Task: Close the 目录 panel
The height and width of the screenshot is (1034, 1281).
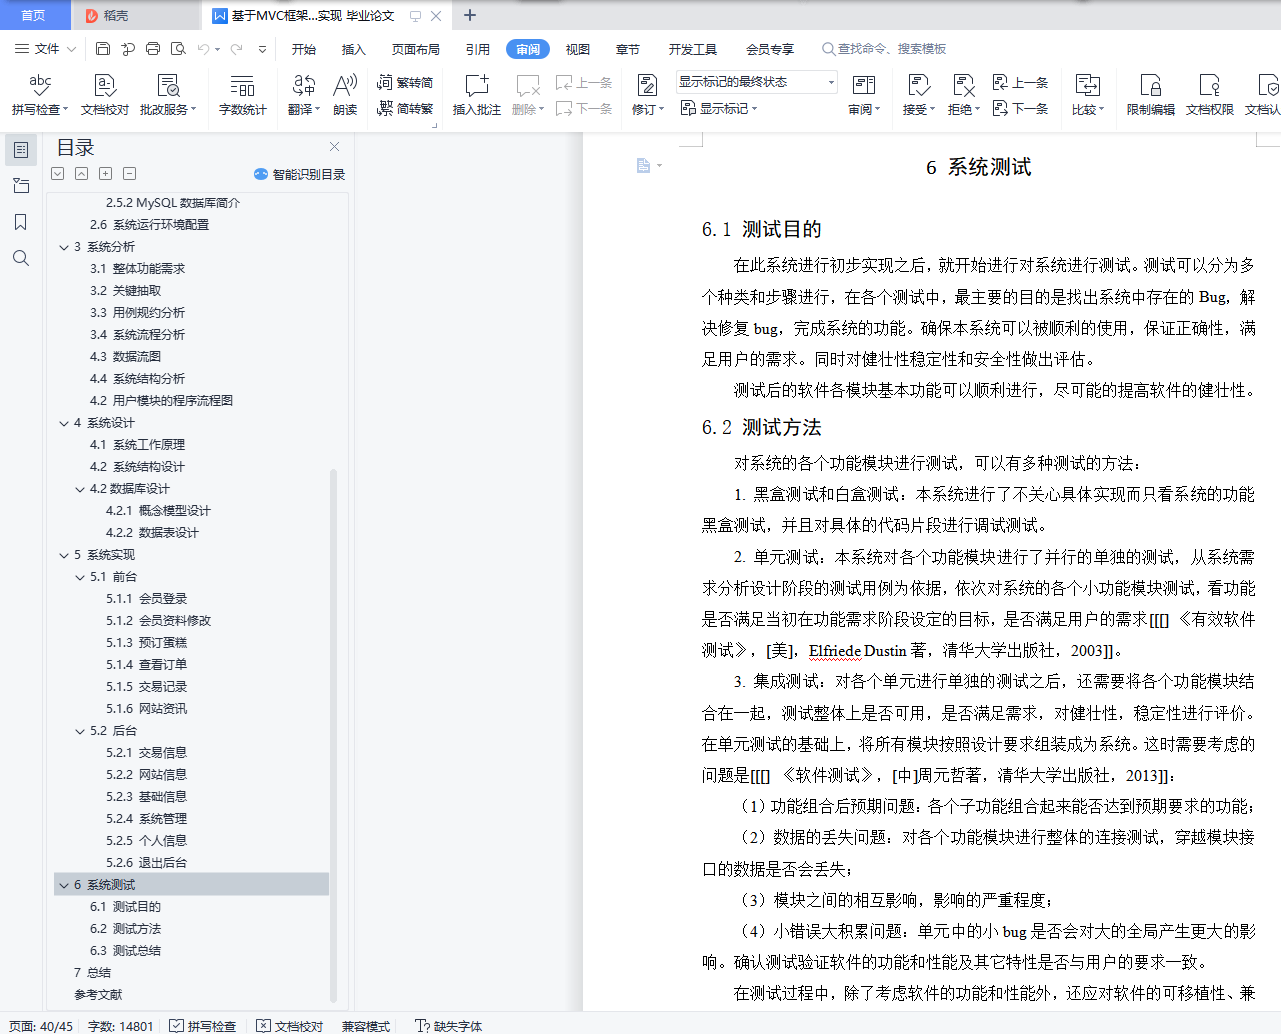Action: (x=335, y=146)
